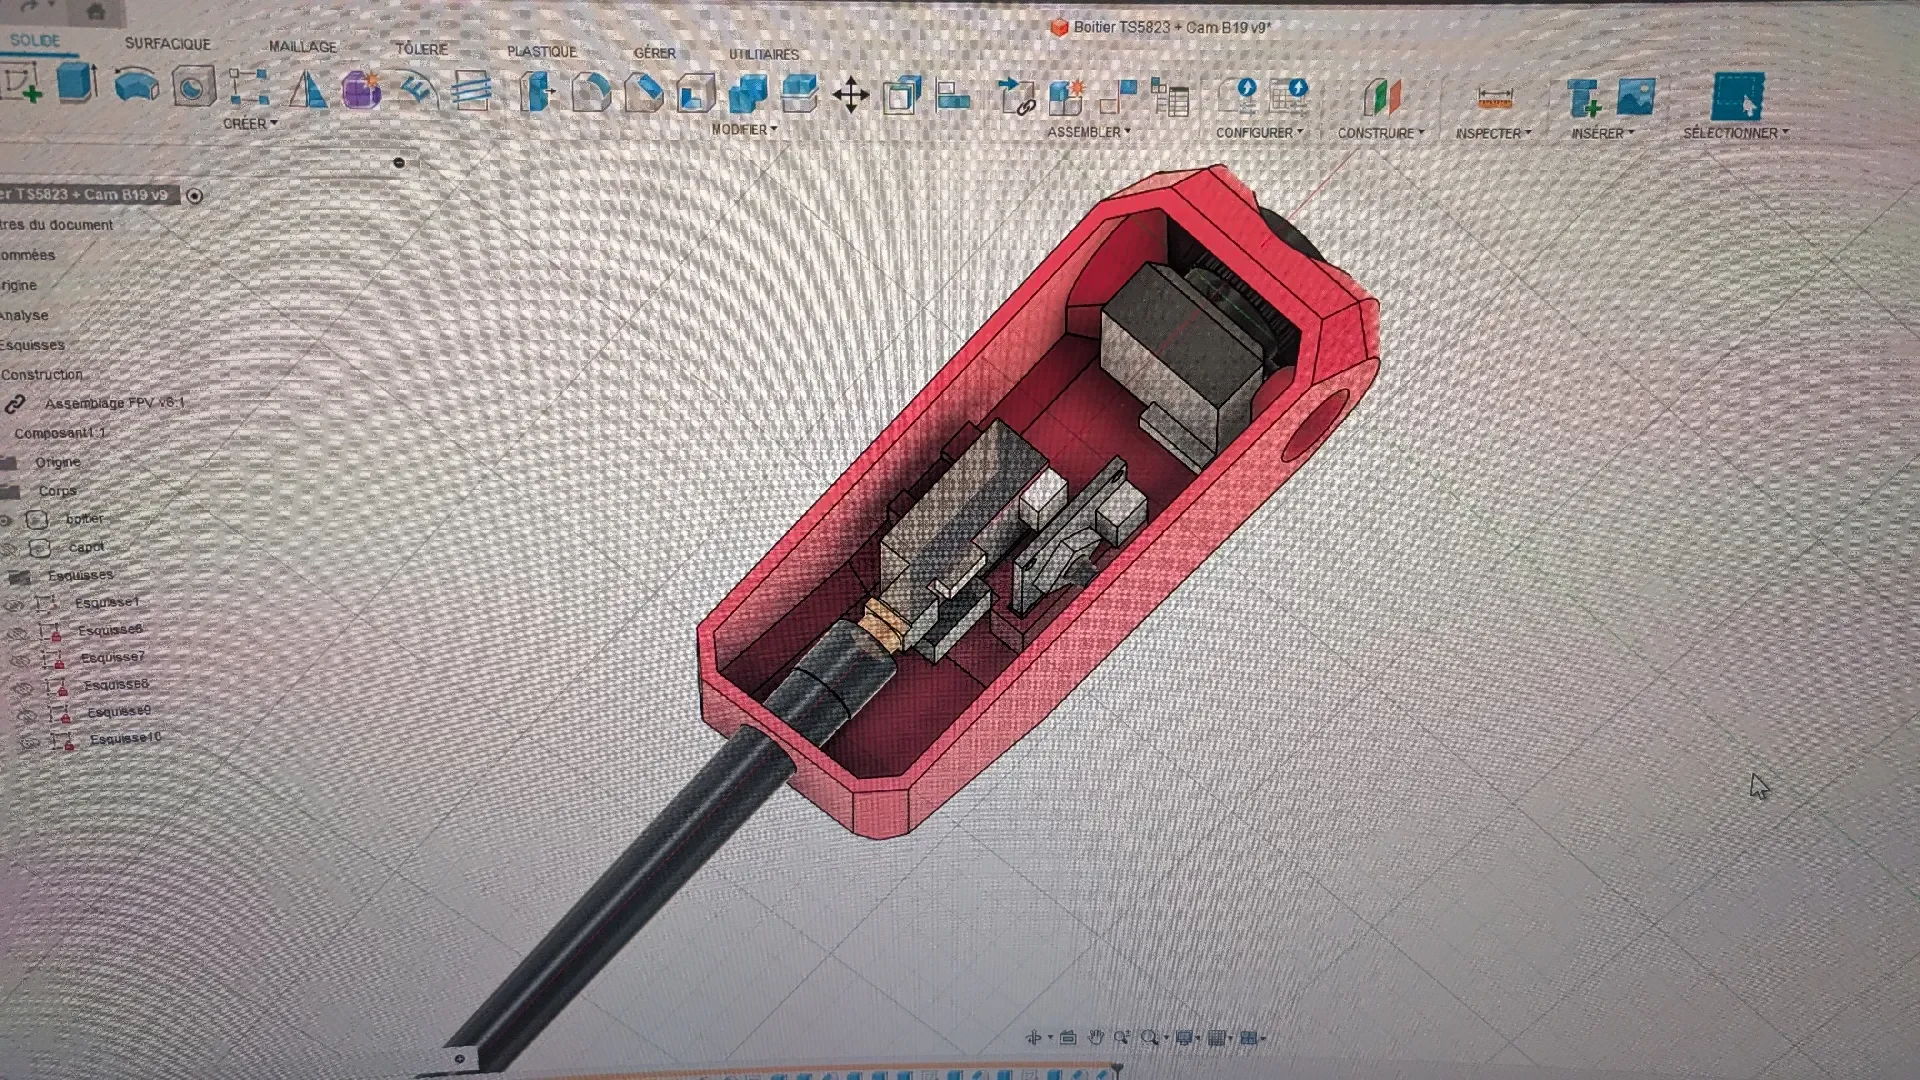Select the Split Body tool
This screenshot has height=1080, width=1920.
[799, 94]
